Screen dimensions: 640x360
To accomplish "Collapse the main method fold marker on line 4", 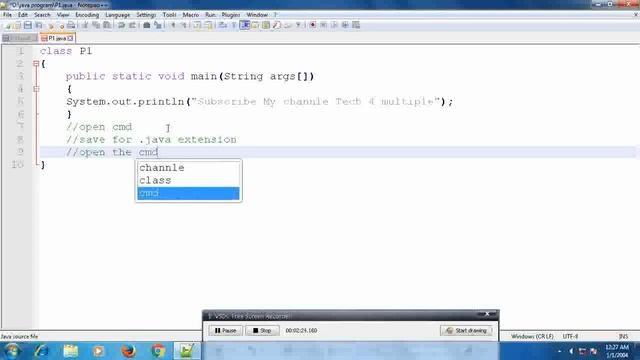I will point(36,89).
